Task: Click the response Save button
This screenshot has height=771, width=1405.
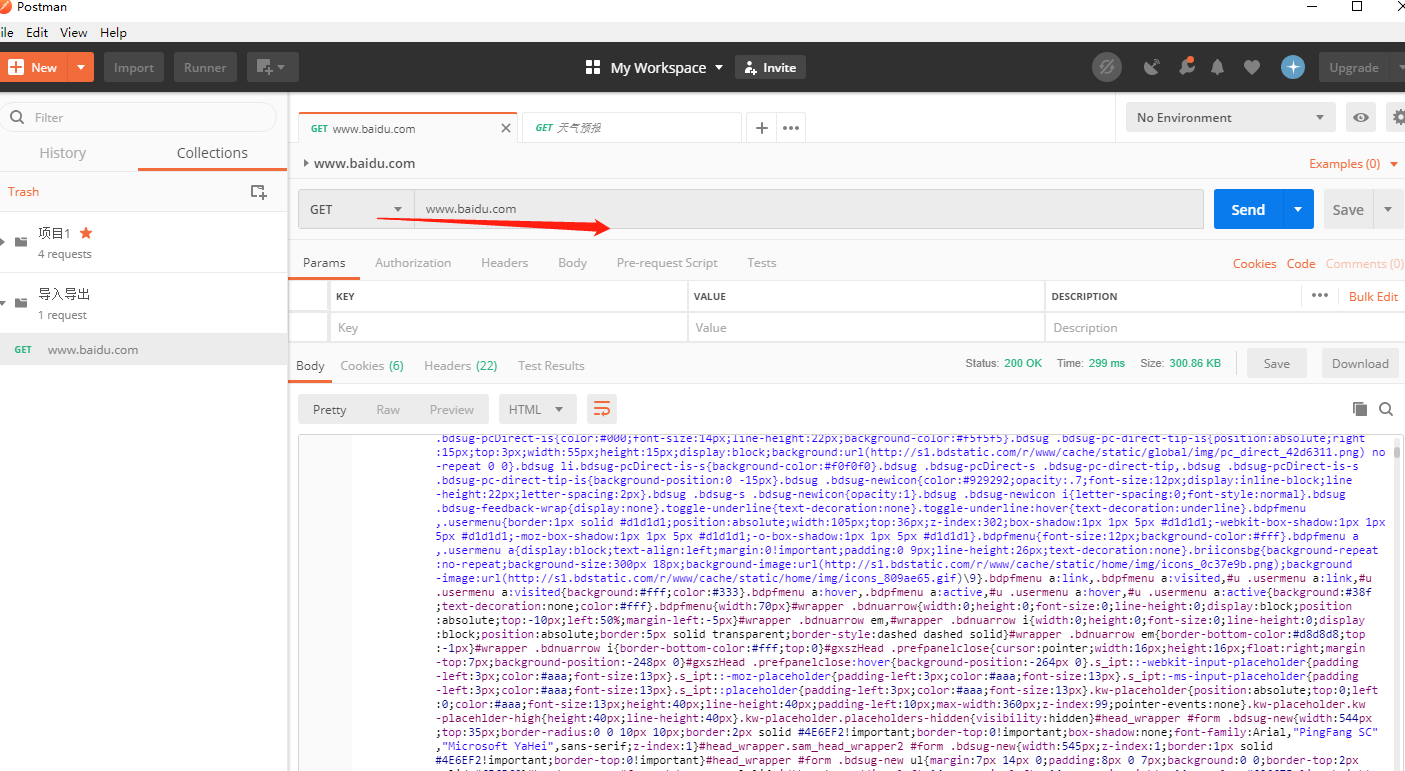Action: (1277, 364)
